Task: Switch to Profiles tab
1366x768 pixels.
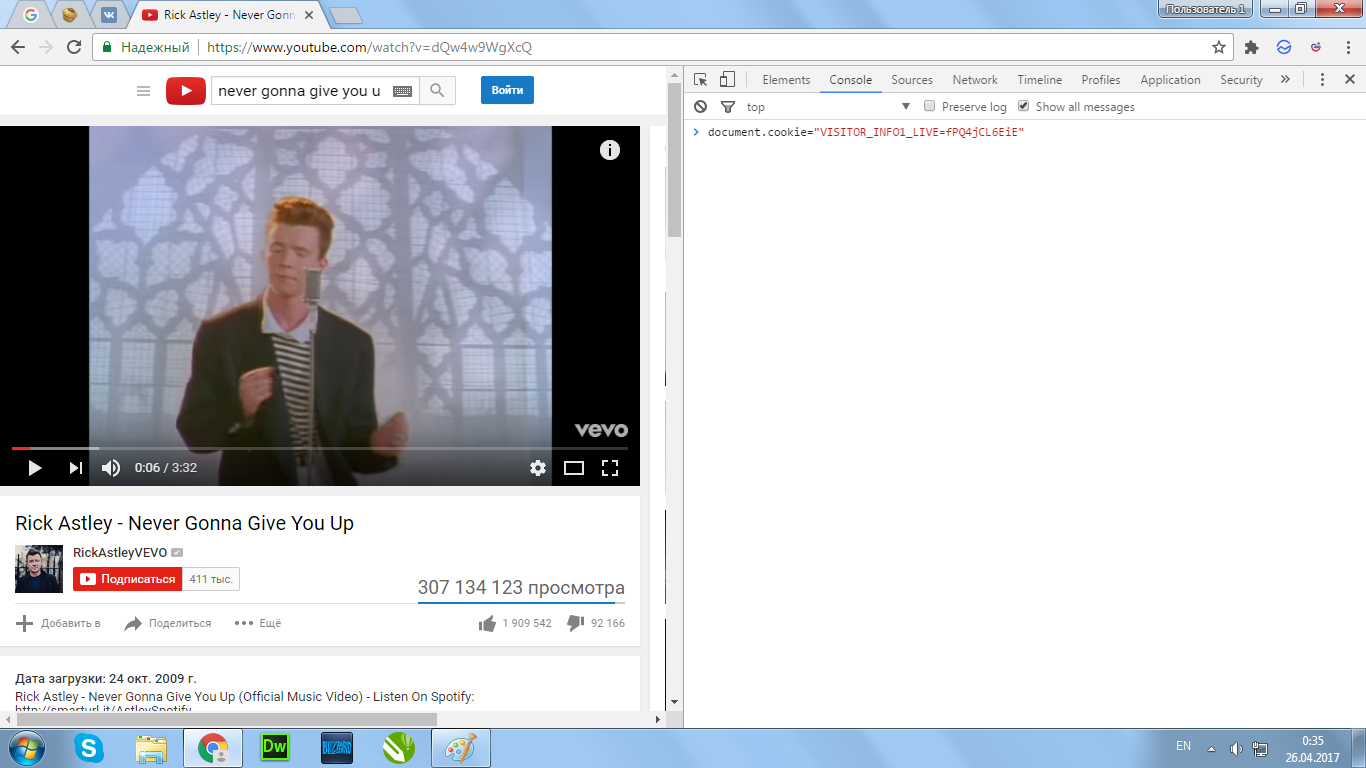Action: (1101, 80)
